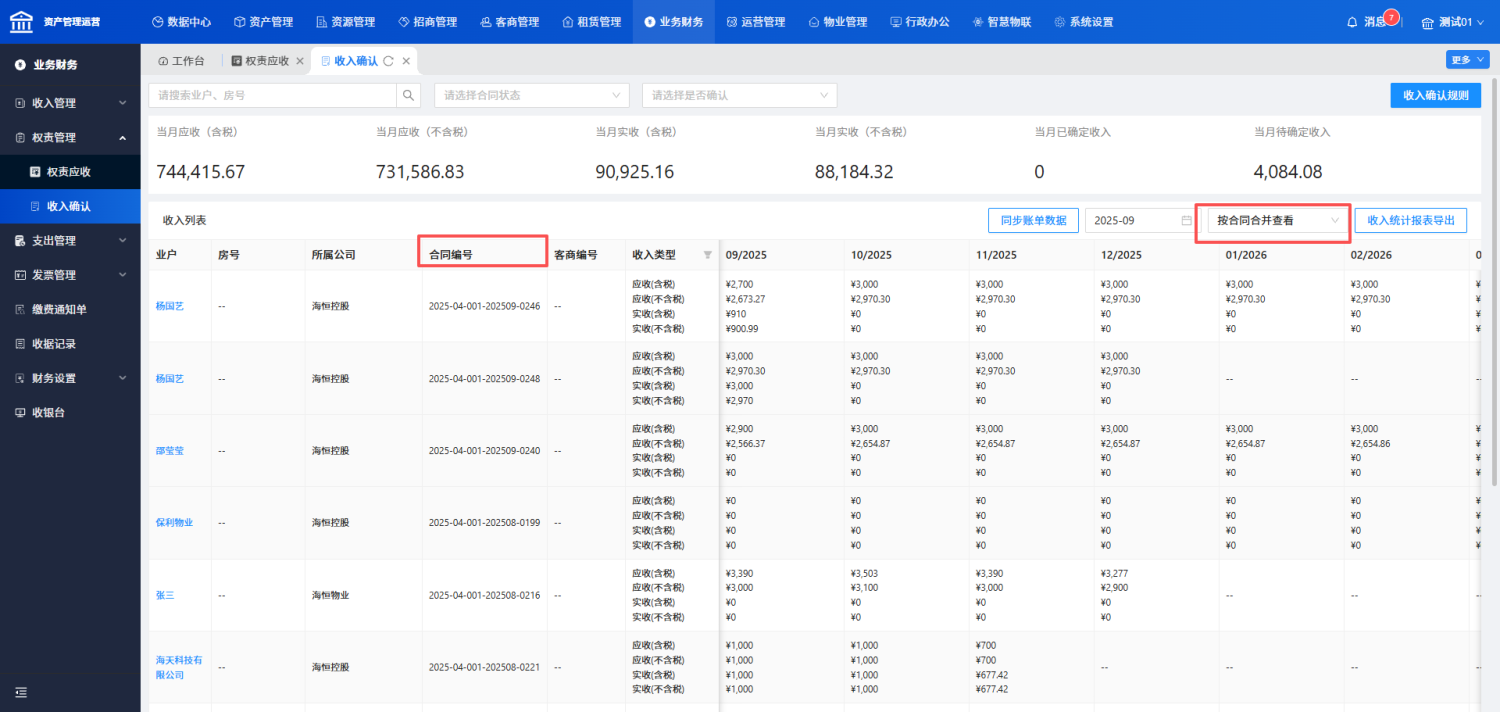The width and height of the screenshot is (1500, 712).
Task: Open the 按合同合并查看 view dropdown
Action: 1277,220
